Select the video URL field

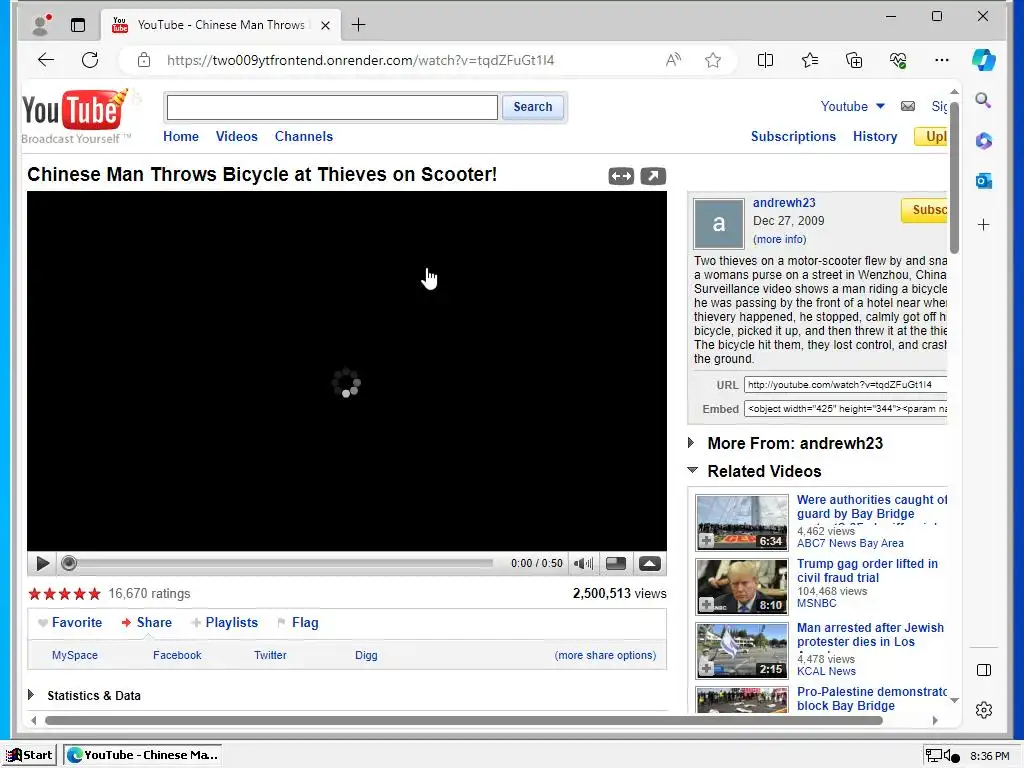click(x=845, y=385)
